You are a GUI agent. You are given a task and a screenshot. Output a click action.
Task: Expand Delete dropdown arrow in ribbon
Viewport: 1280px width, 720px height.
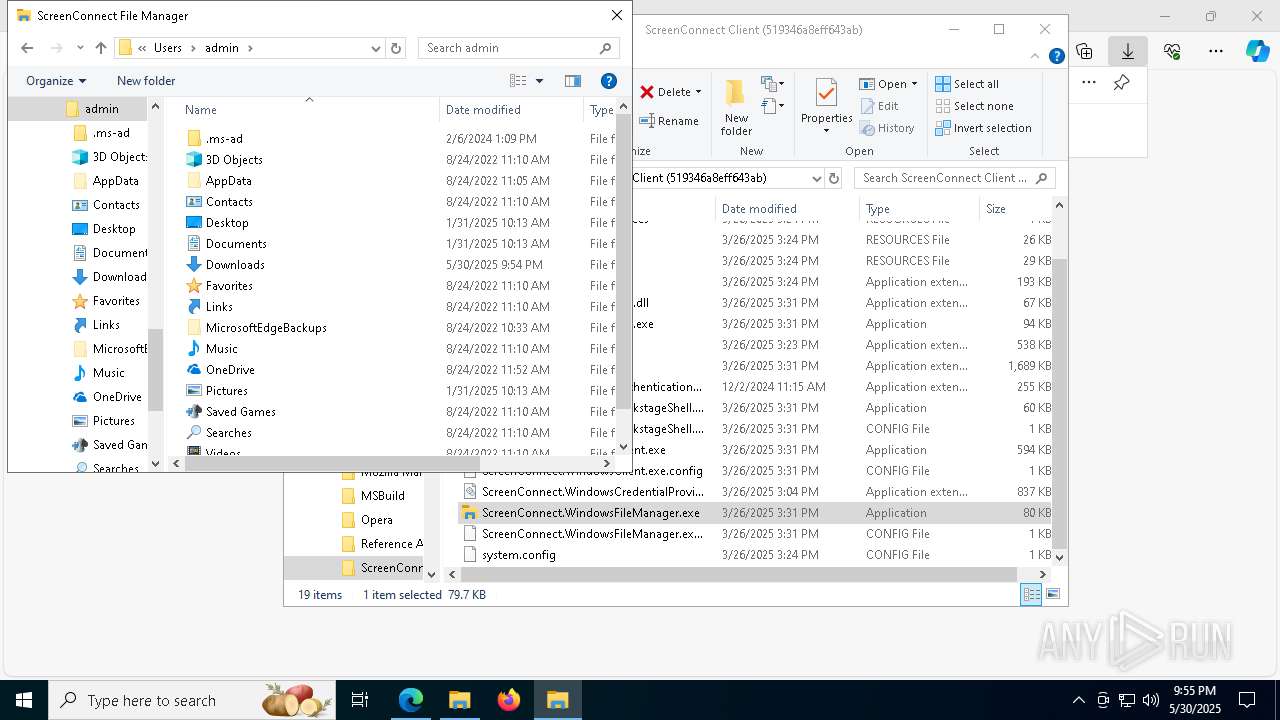[x=698, y=92]
